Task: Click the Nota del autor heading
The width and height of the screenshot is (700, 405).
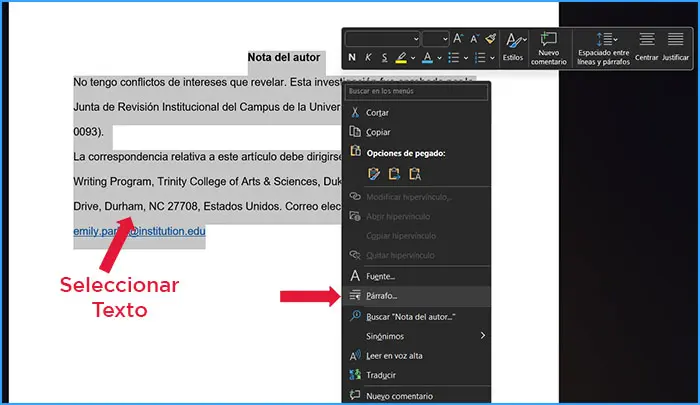Action: 284,58
